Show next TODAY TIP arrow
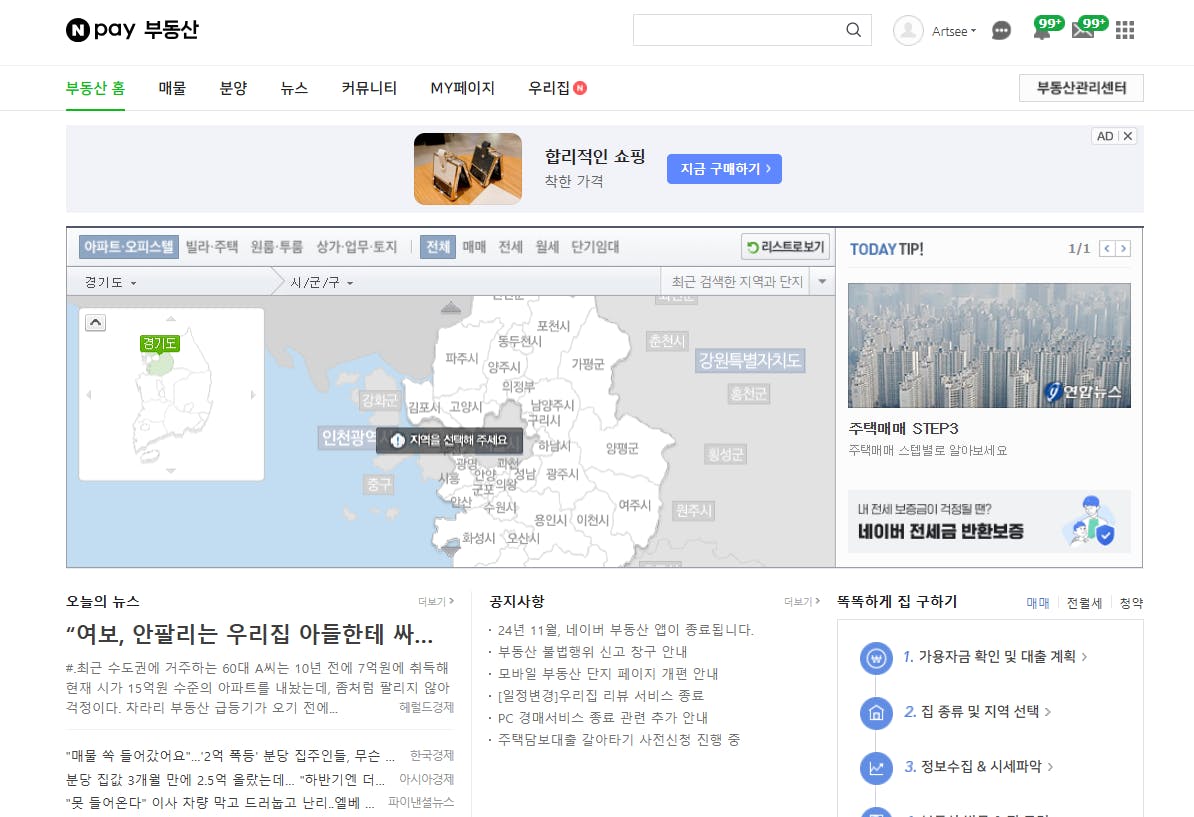This screenshot has width=1194, height=817. (1123, 248)
